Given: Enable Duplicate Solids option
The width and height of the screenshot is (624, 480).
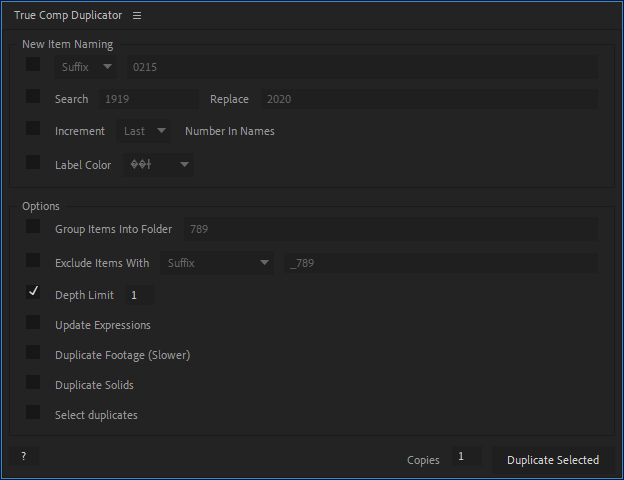Looking at the screenshot, I should tap(33, 382).
